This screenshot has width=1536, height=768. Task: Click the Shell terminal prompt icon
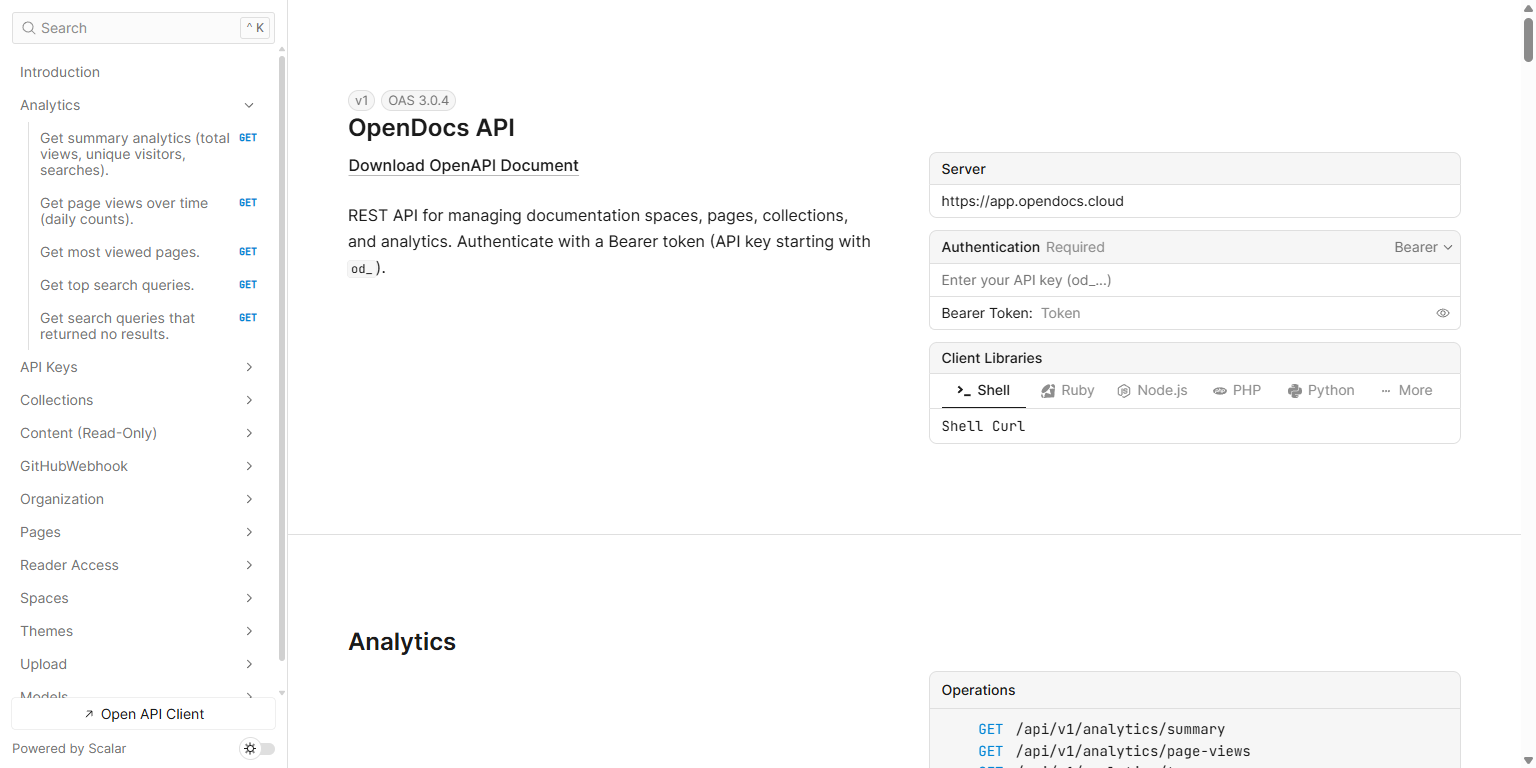pos(964,391)
